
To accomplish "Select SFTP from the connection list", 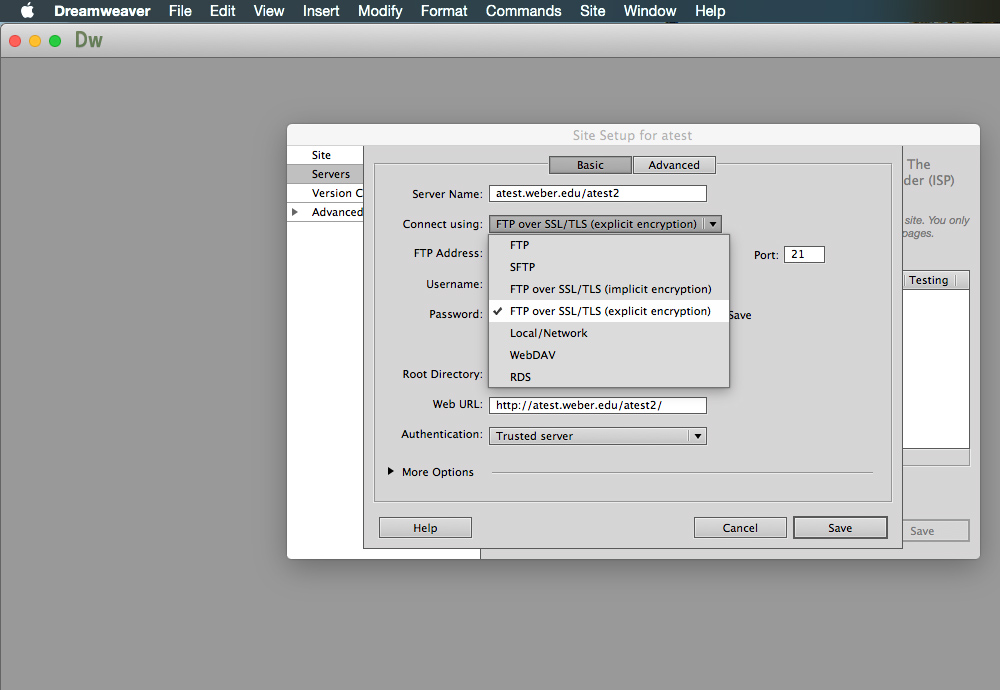I will click(522, 267).
